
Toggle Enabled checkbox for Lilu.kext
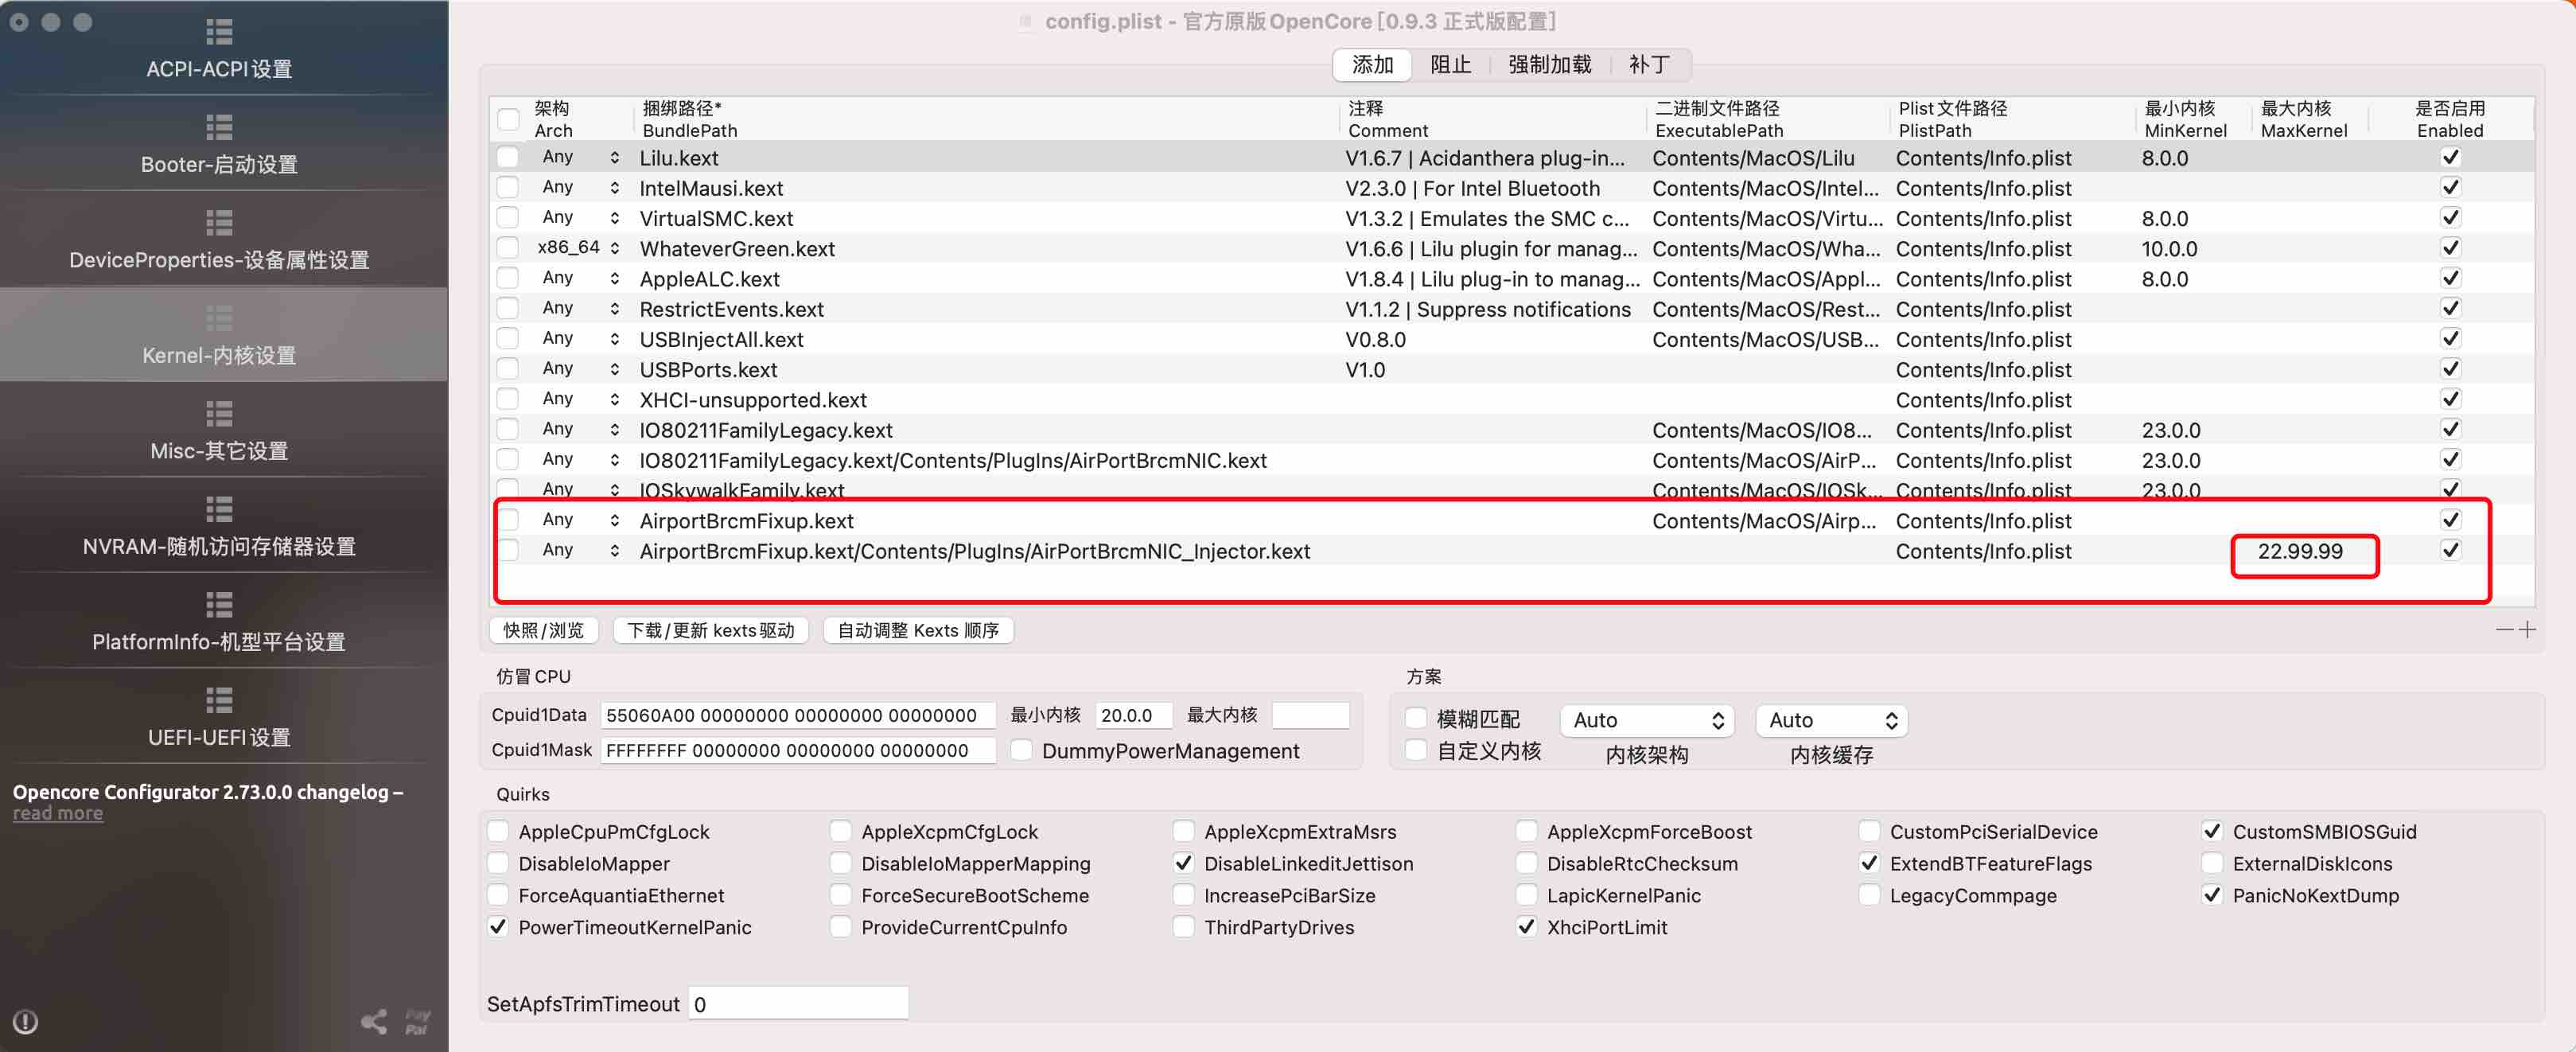2450,157
